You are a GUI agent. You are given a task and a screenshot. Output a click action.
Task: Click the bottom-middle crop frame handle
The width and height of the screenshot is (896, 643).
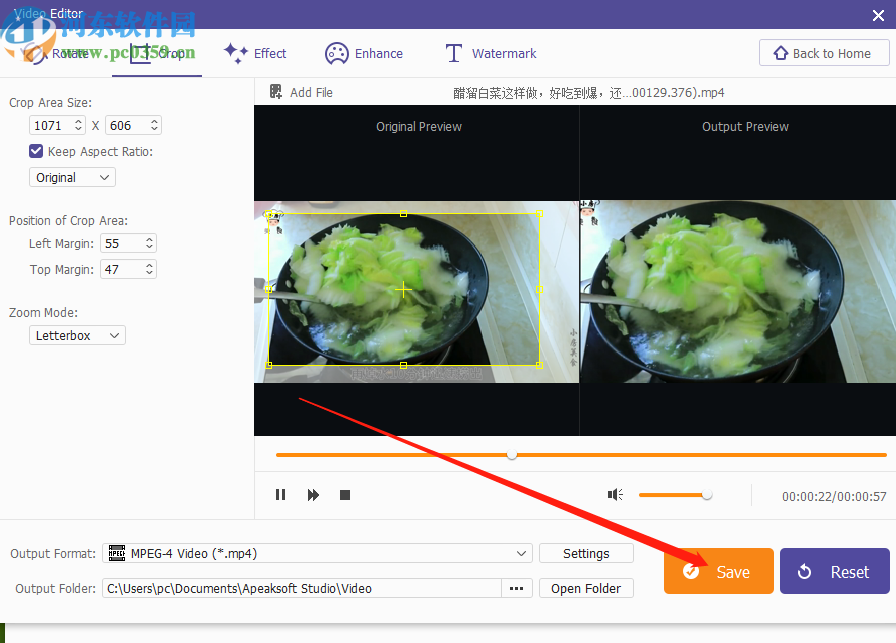pos(403,365)
